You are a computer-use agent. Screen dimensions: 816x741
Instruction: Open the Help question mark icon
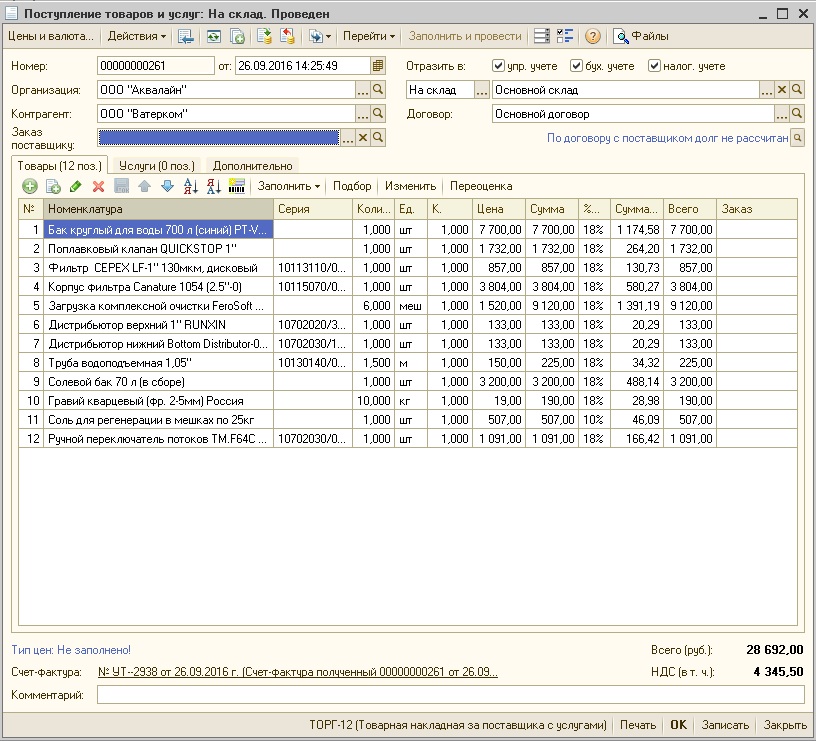tap(593, 36)
